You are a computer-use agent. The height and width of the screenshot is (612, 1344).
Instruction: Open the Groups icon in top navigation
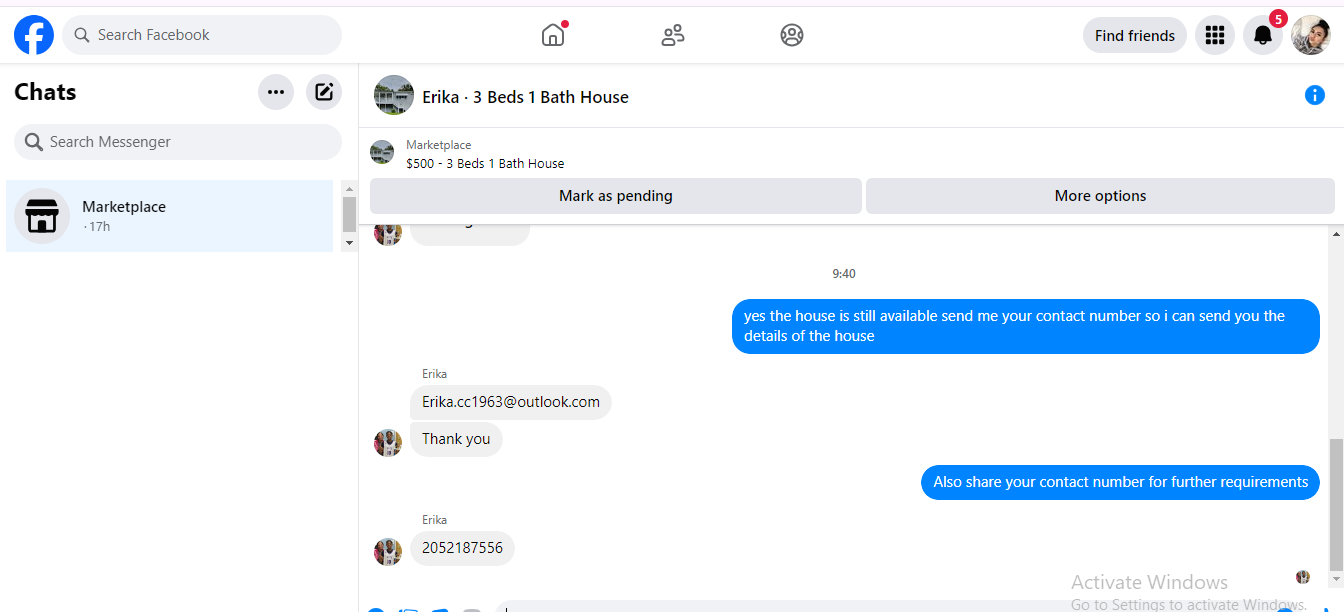[792, 35]
